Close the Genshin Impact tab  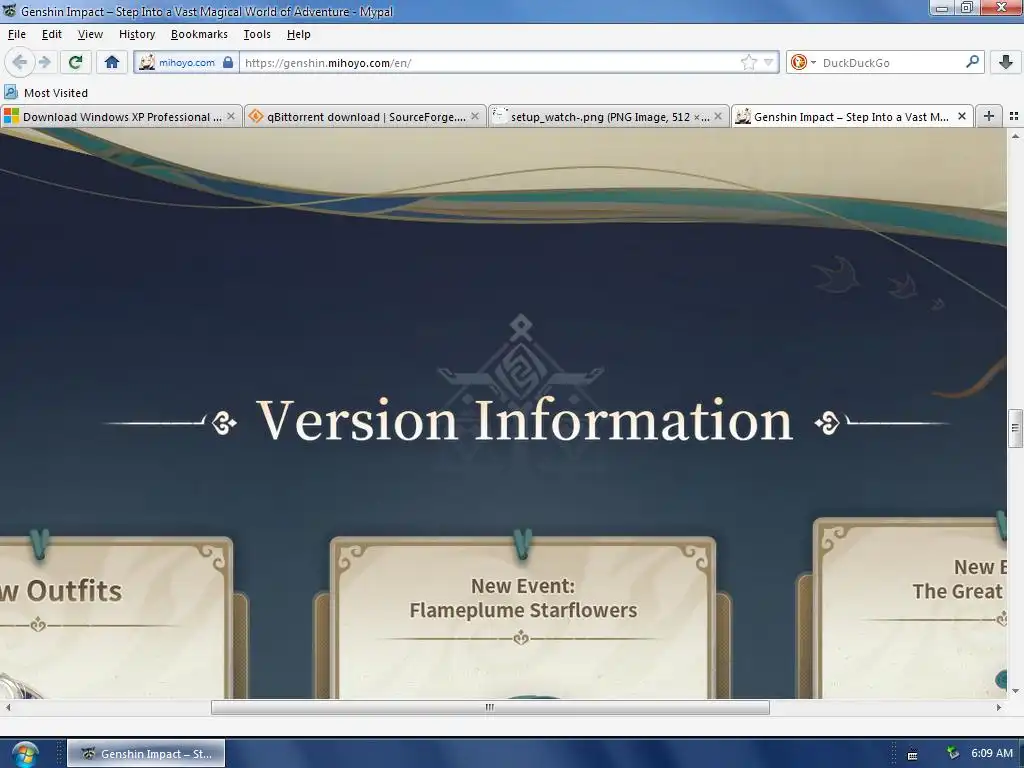point(962,116)
